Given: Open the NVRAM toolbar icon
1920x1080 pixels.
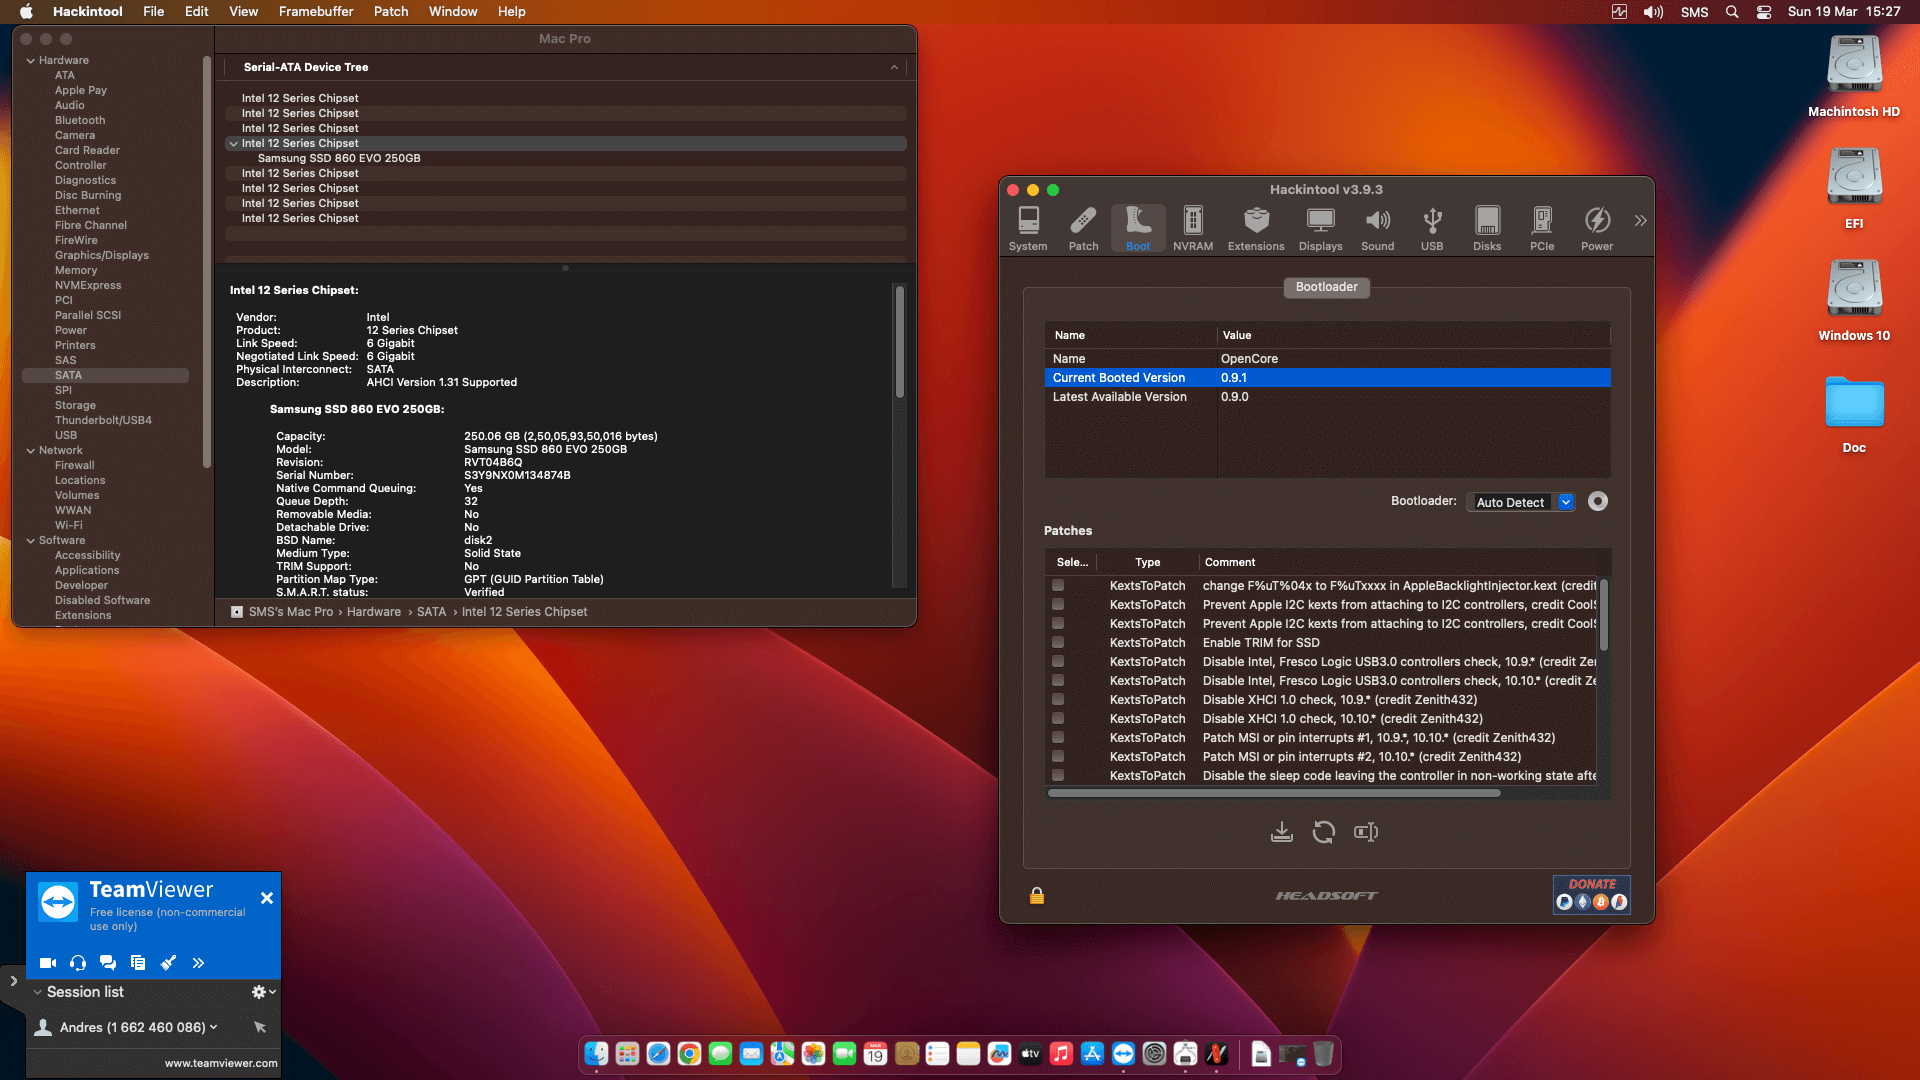Looking at the screenshot, I should 1193,229.
